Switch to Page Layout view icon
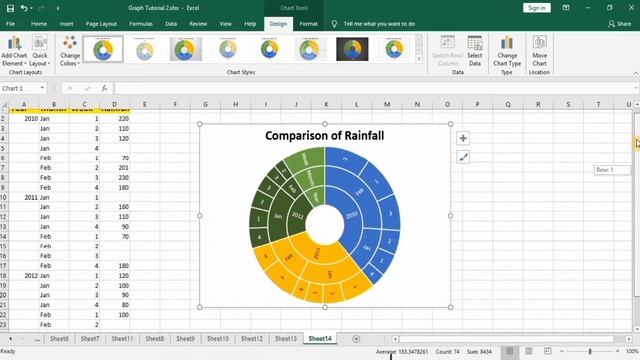Image resolution: width=640 pixels, height=360 pixels. [x=529, y=351]
